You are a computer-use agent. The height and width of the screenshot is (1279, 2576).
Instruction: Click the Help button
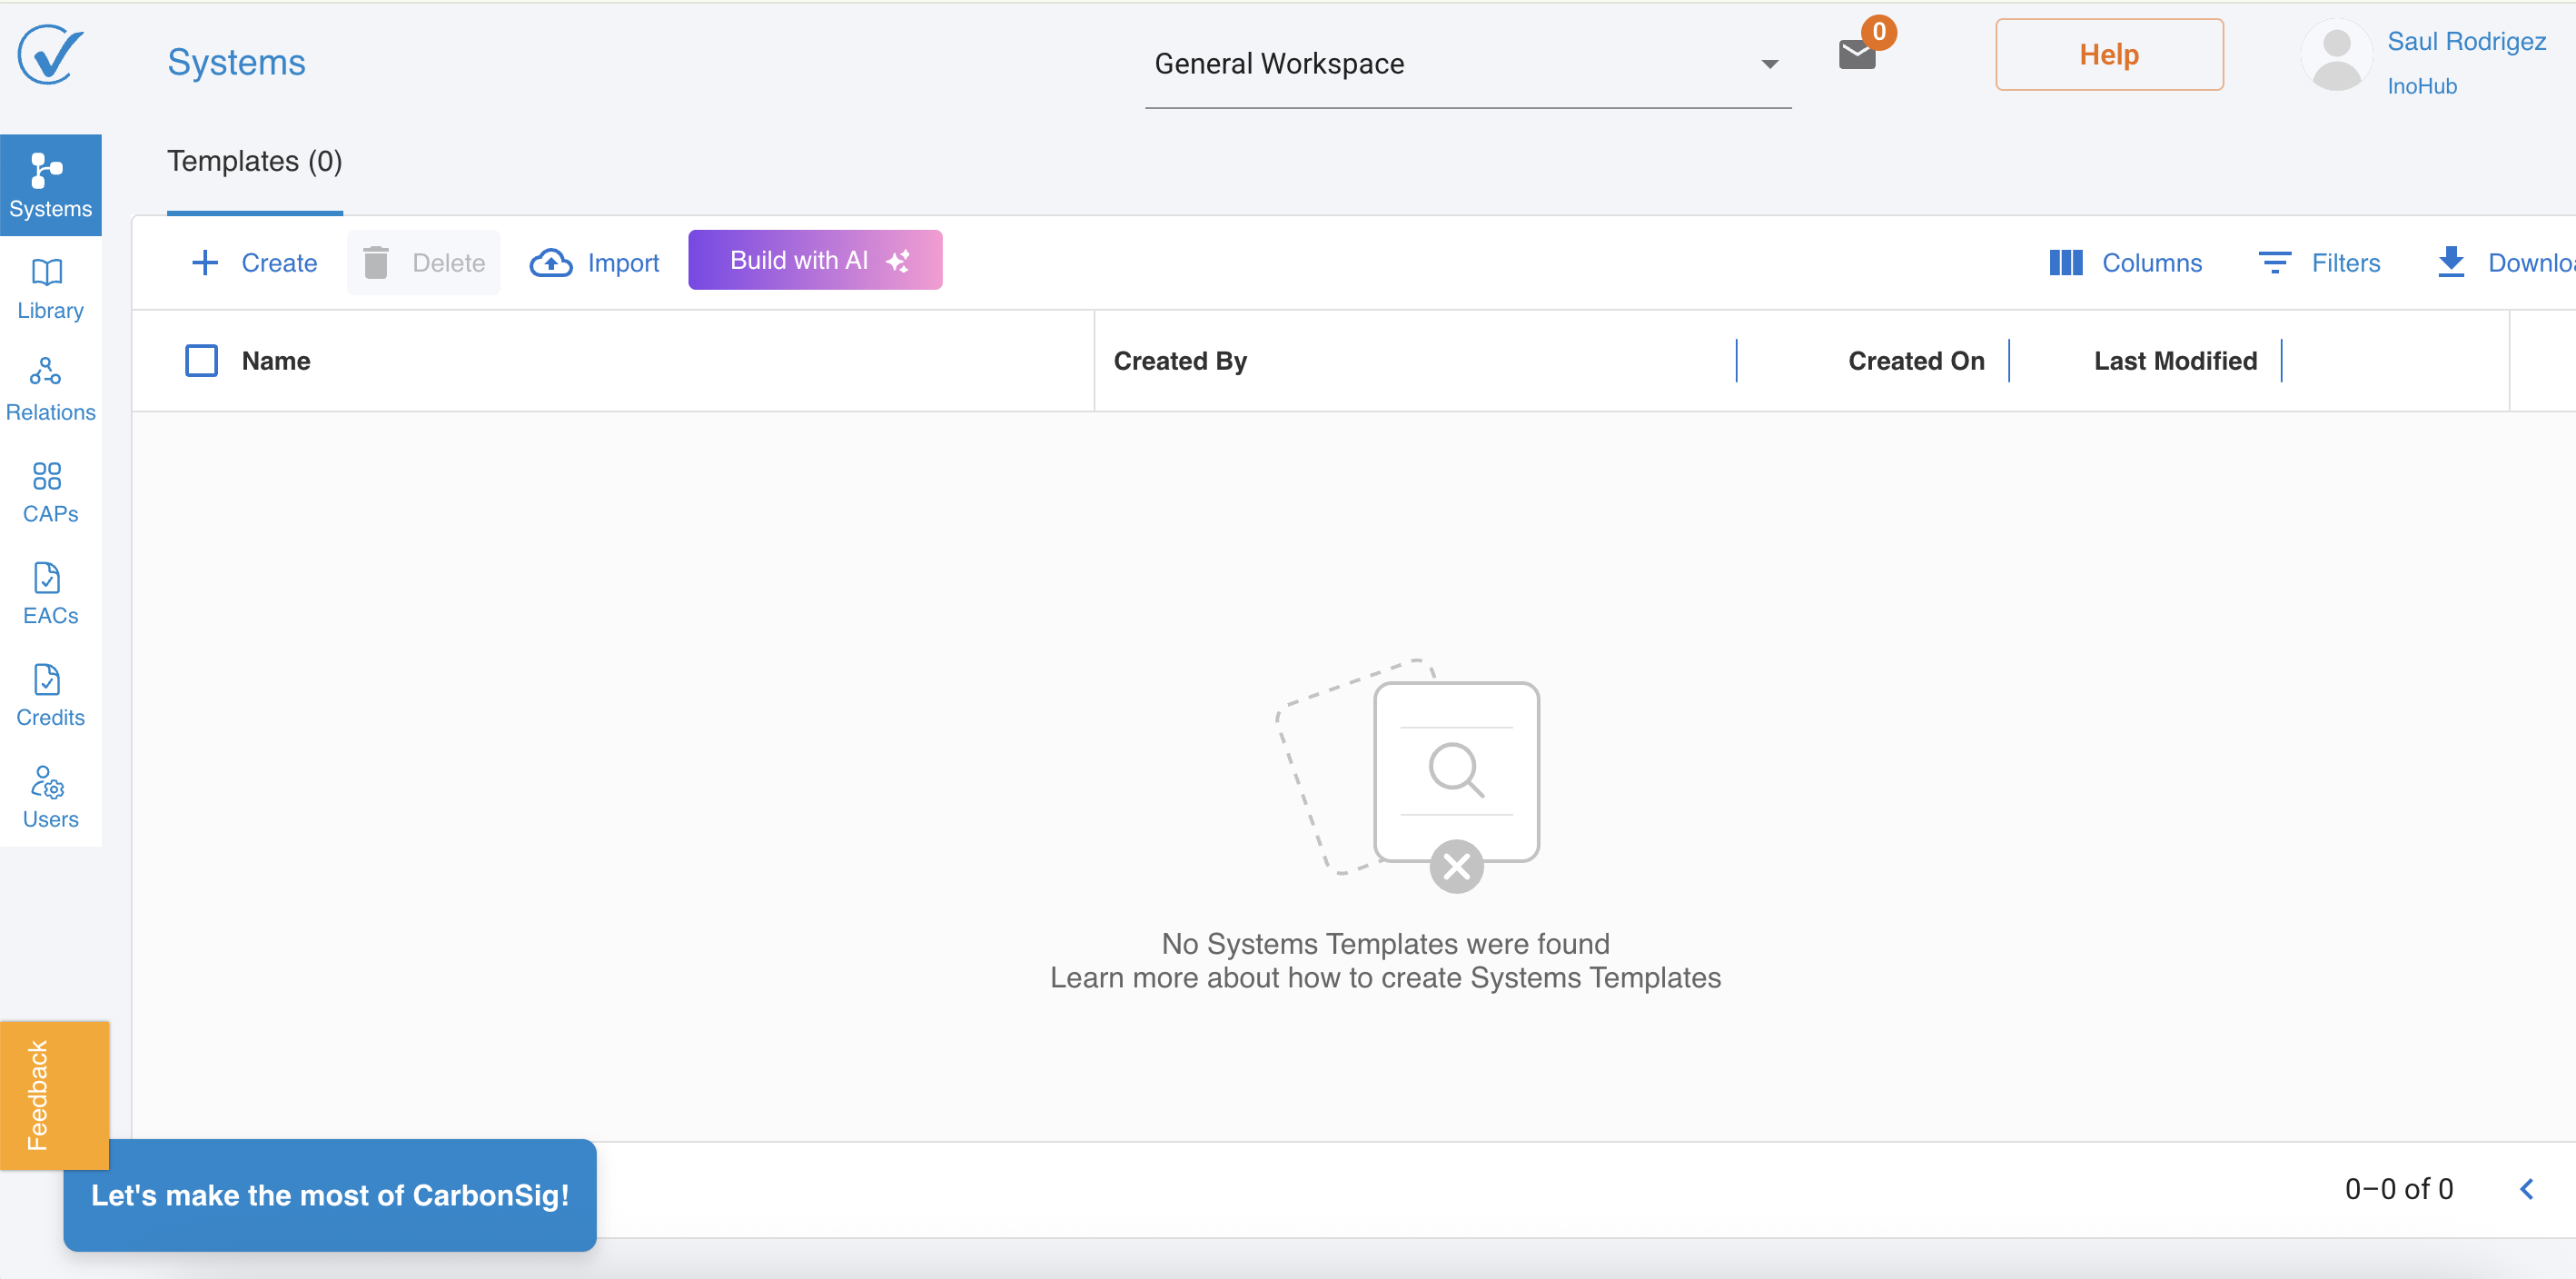click(2109, 55)
